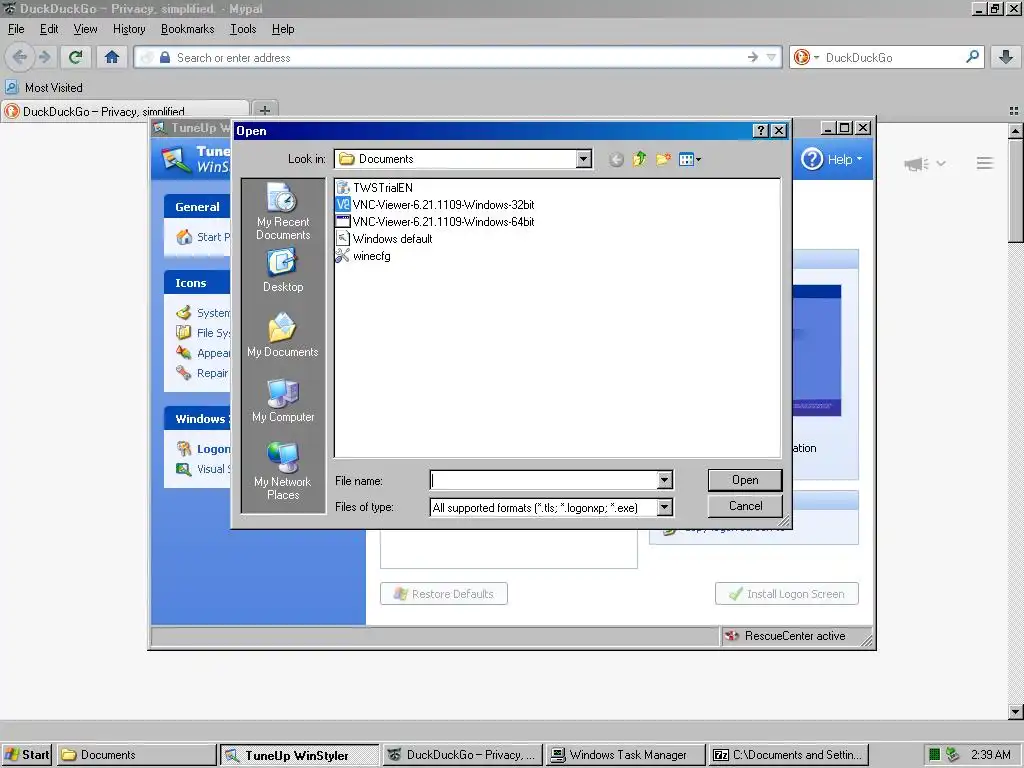The height and width of the screenshot is (768, 1024).
Task: Go up one folder level in Open dialog
Action: click(639, 159)
